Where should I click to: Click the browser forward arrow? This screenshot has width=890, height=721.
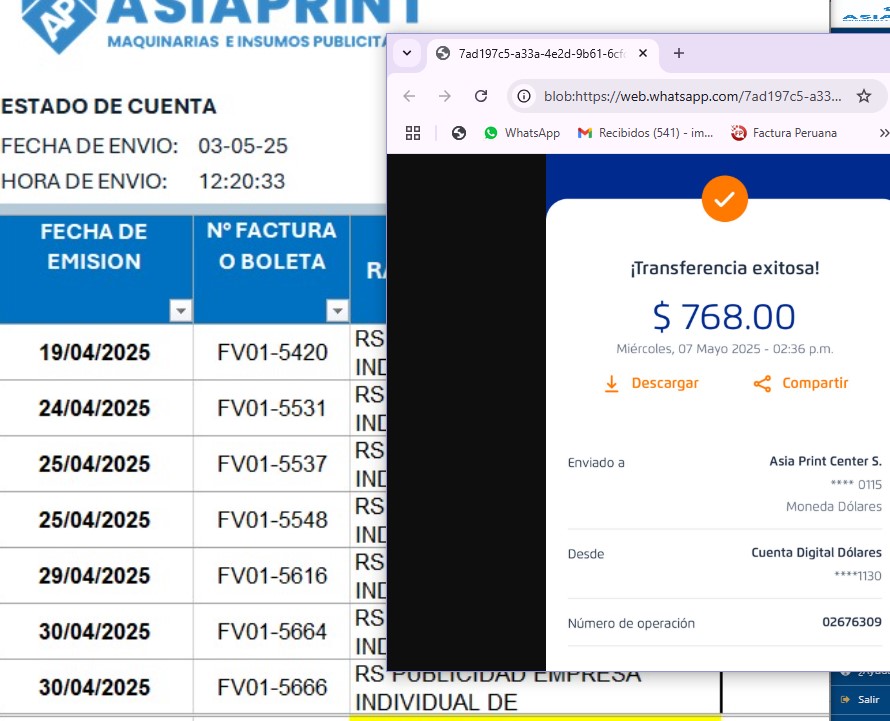tap(444, 96)
